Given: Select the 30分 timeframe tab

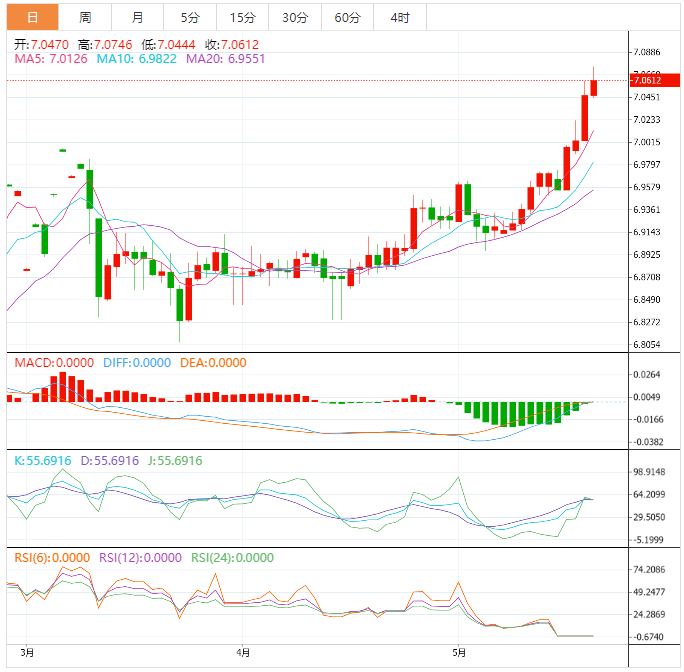Looking at the screenshot, I should (x=295, y=18).
